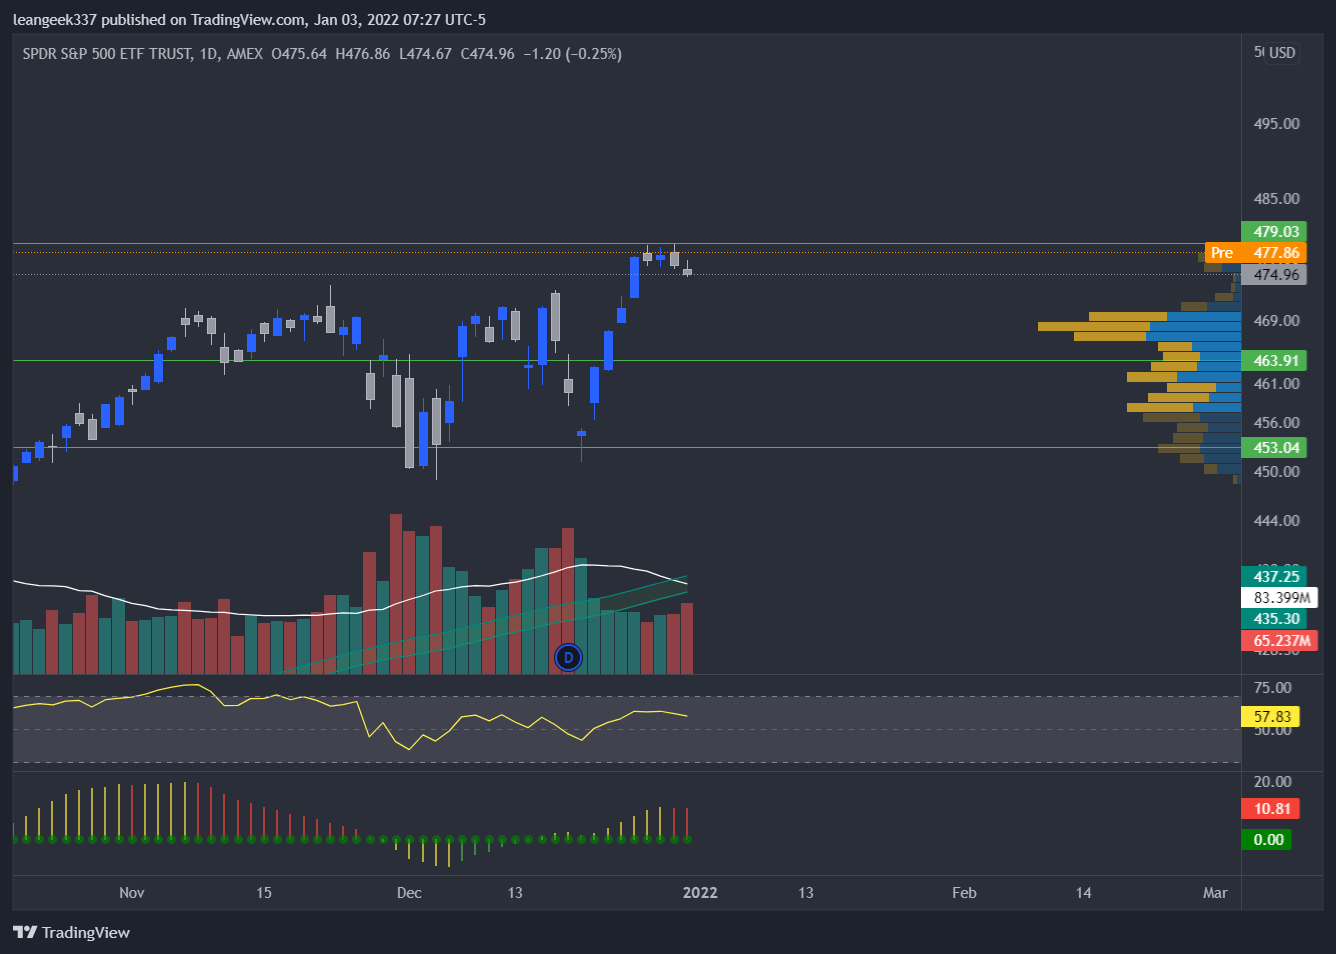Select the 479.03 green price label
This screenshot has width=1336, height=954.
1273,231
